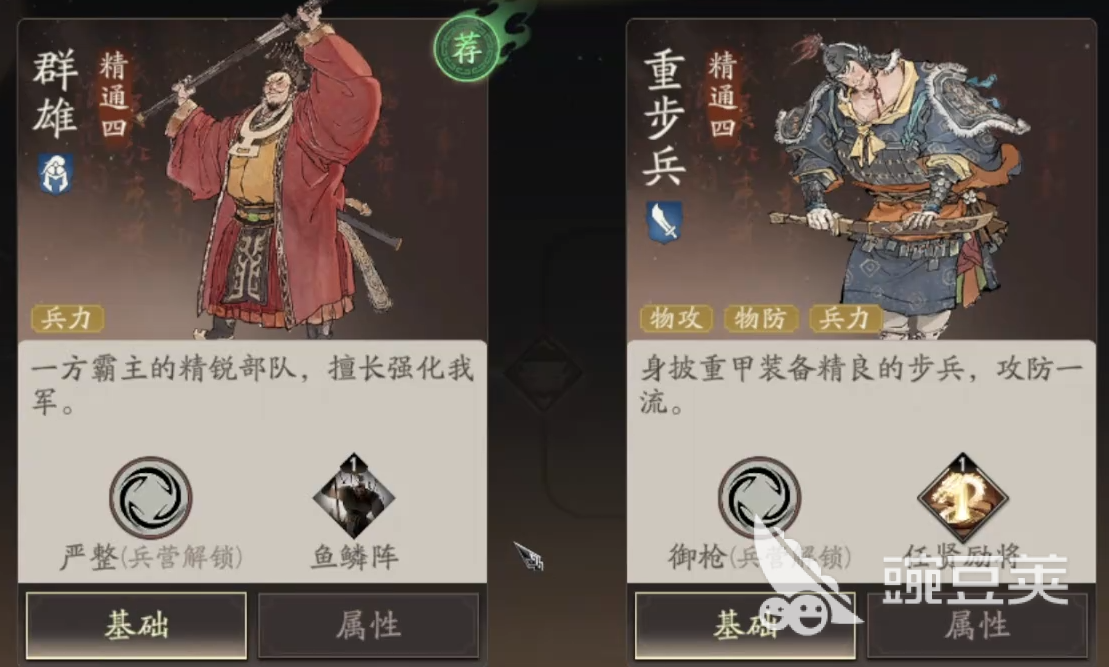Click the green 荐 recommendation badge

(x=467, y=50)
